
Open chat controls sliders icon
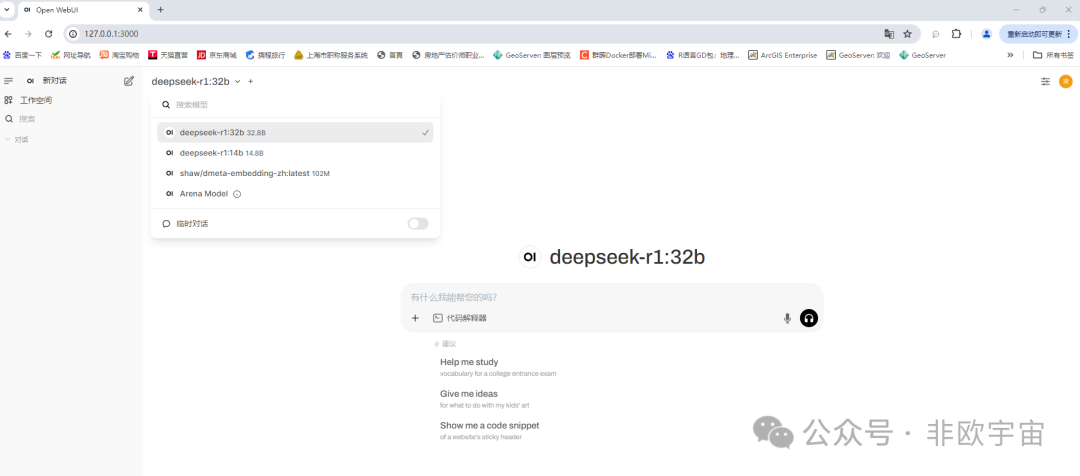point(1045,81)
